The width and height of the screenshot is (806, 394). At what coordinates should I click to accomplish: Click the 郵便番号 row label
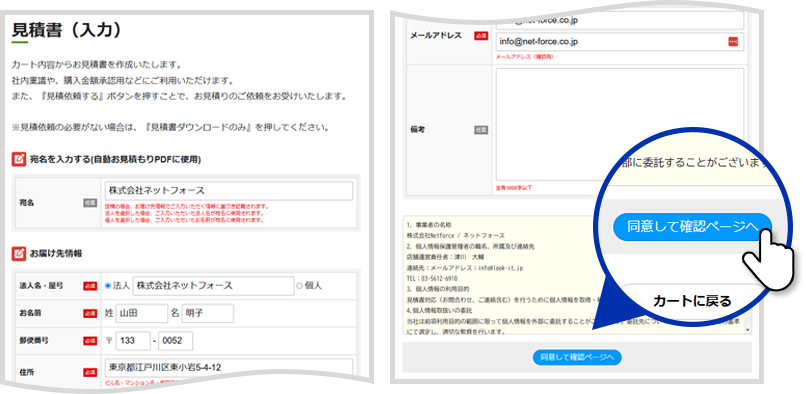click(33, 341)
